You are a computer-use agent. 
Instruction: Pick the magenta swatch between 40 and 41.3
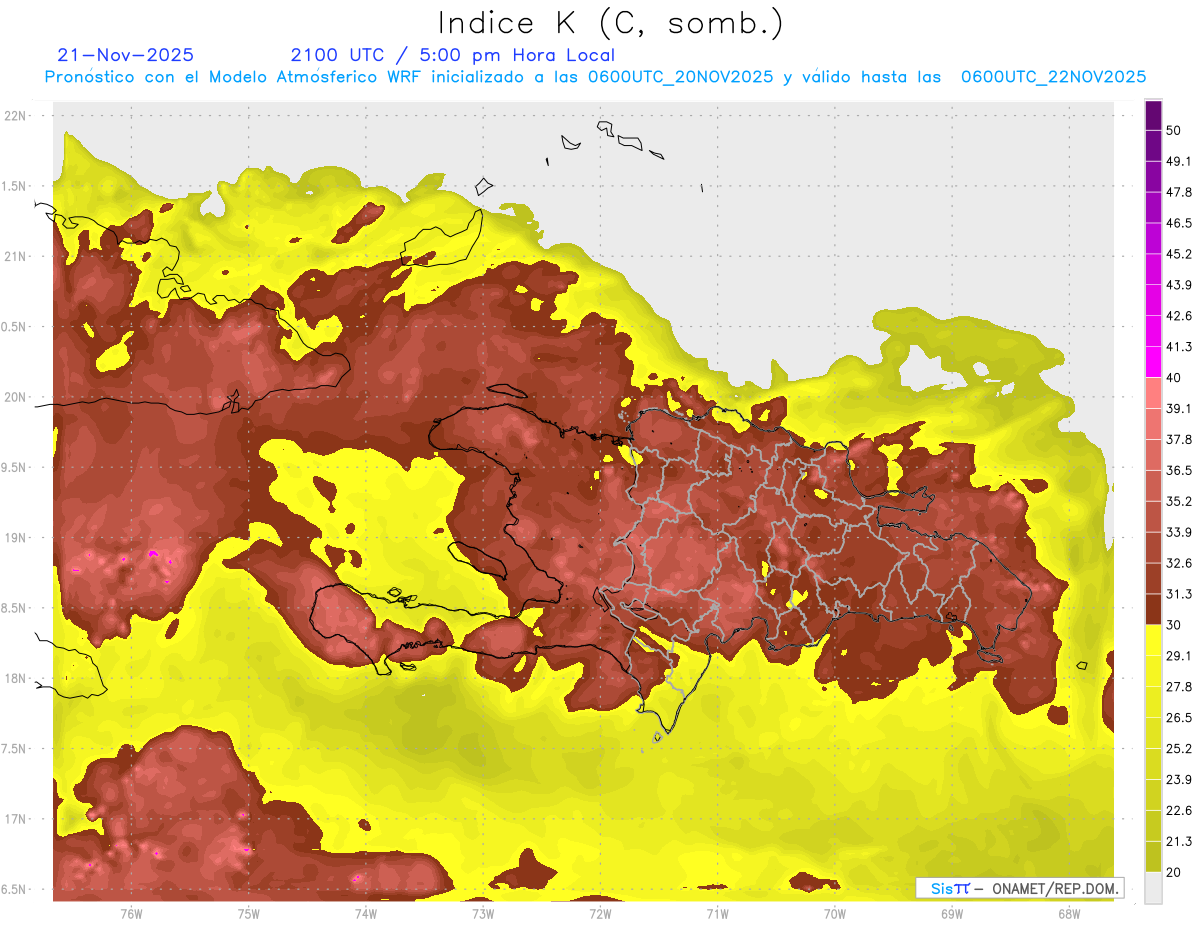pyautogui.click(x=1153, y=362)
